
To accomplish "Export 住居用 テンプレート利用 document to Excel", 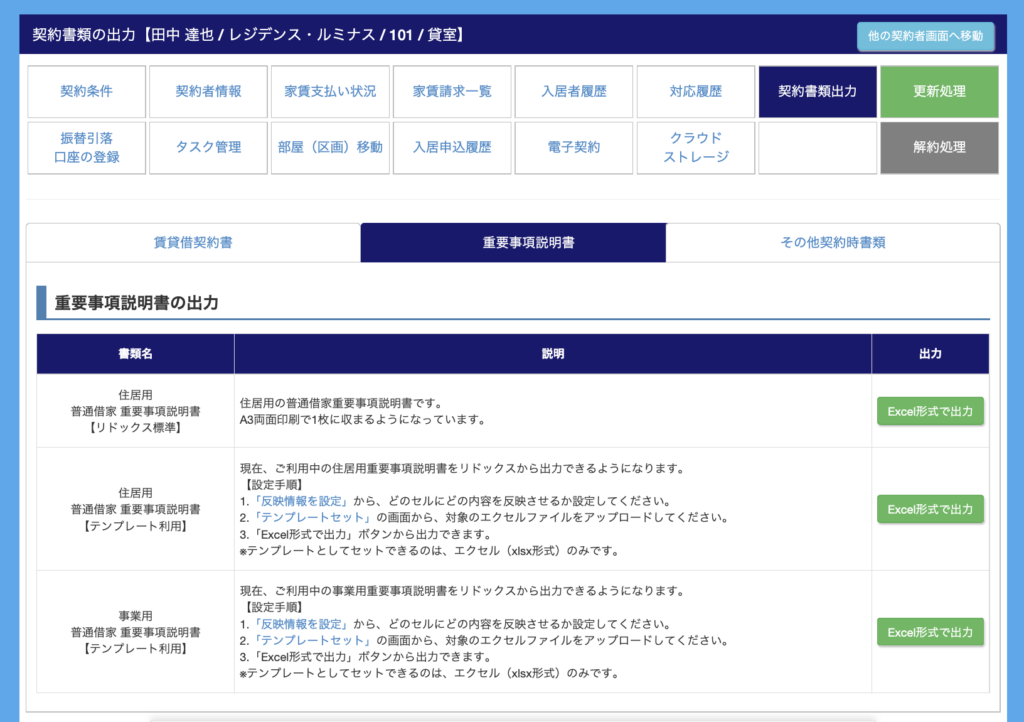I will click(930, 509).
